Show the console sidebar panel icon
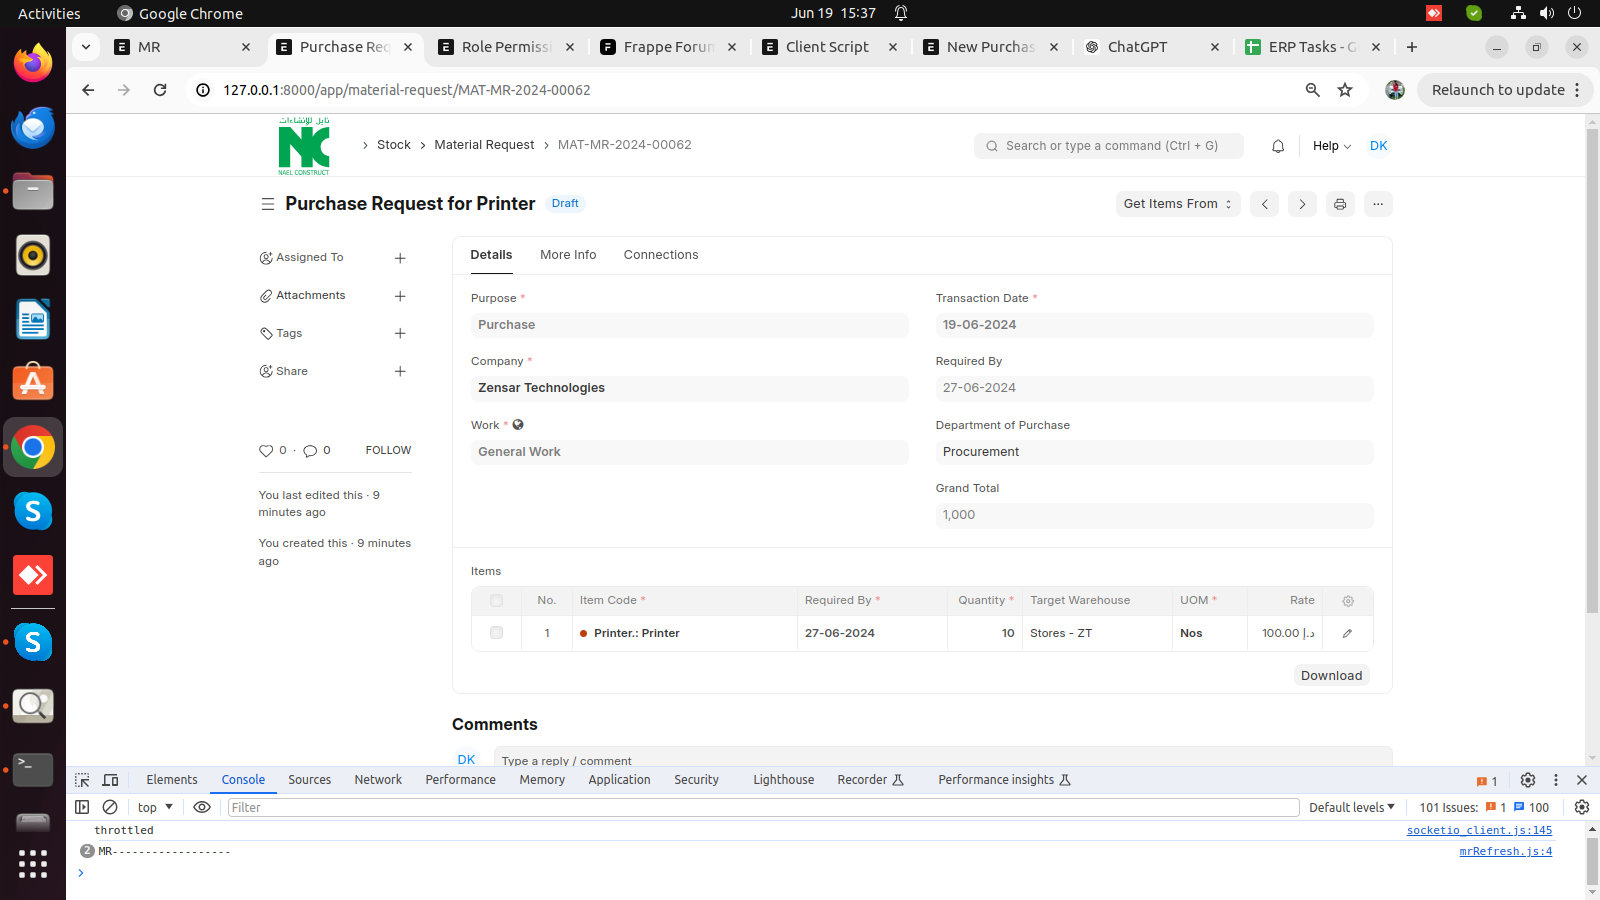Screen dimensions: 1600x900 tap(83, 807)
